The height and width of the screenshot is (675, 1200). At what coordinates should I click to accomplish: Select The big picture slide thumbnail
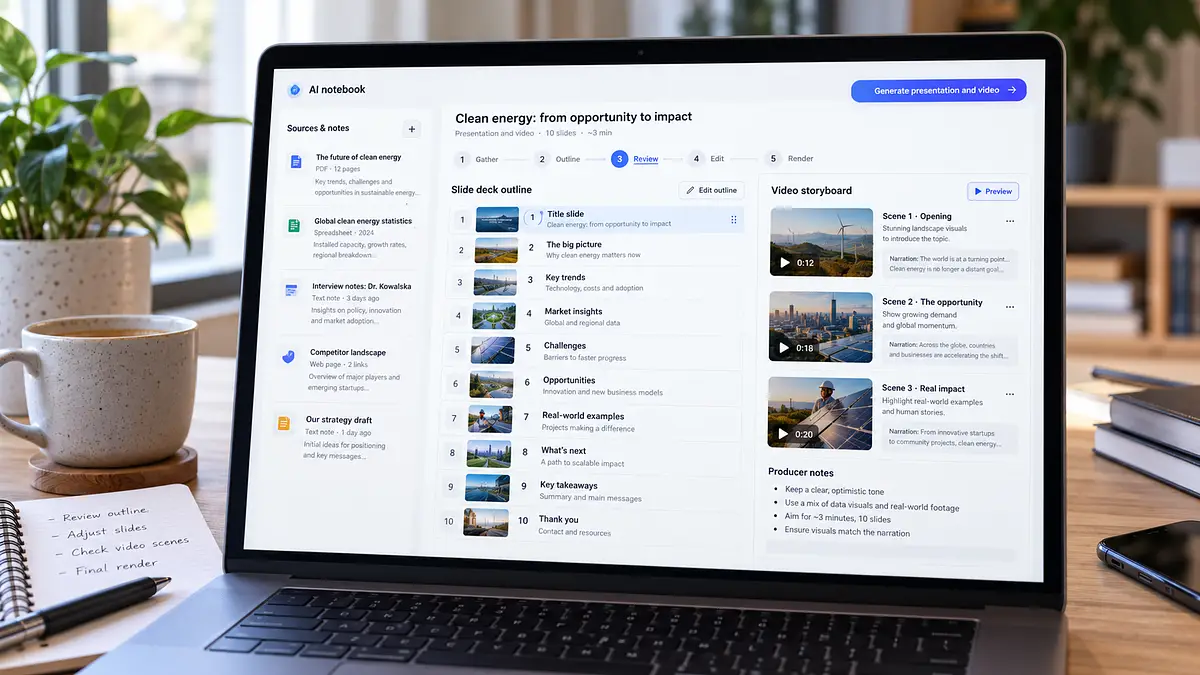click(x=496, y=250)
